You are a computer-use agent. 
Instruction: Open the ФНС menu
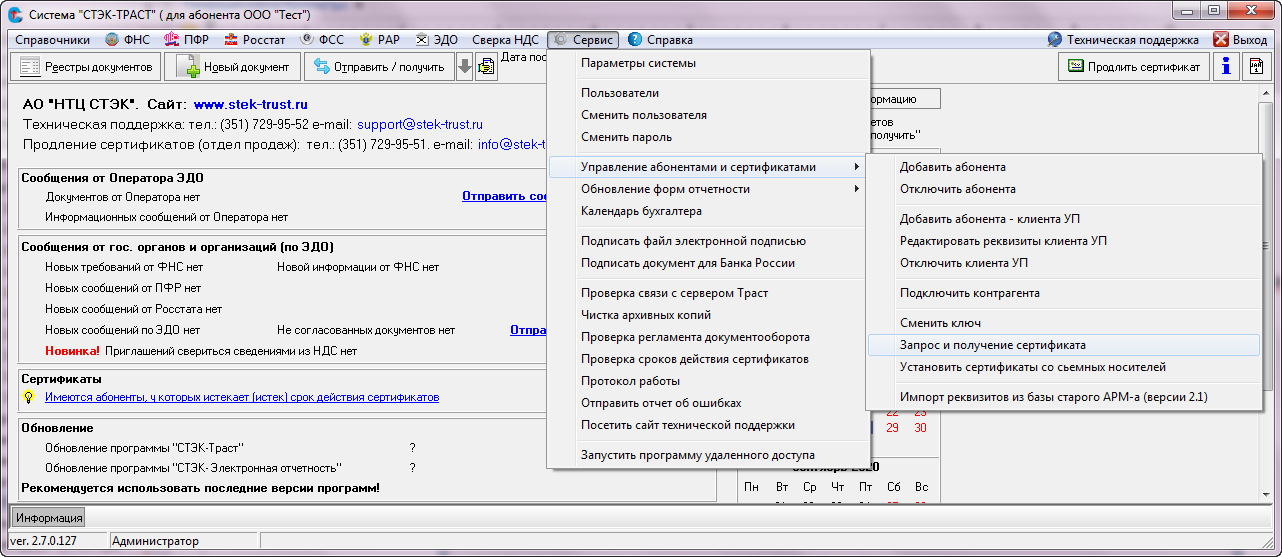click(127, 40)
